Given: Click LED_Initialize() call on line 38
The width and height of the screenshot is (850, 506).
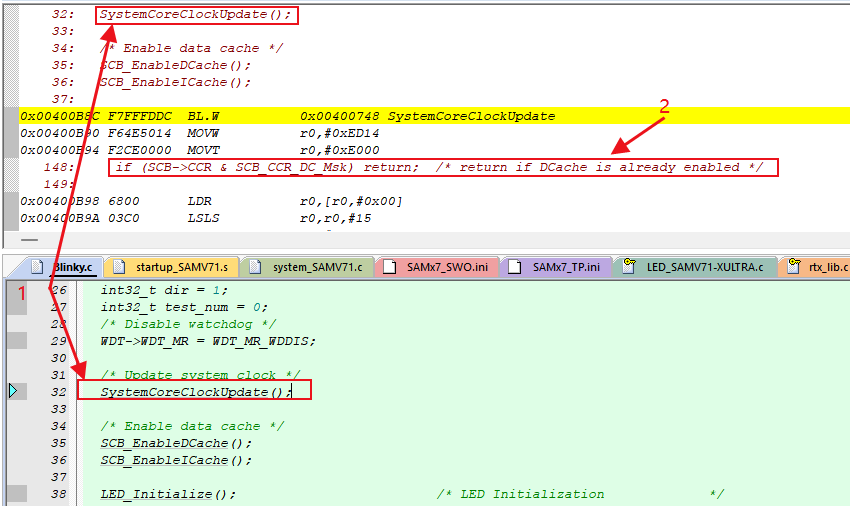Looking at the screenshot, I should 168,494.
